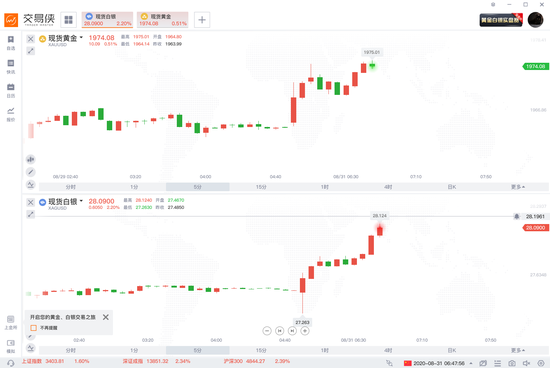Dismiss the gold silver trading popup
Screen dimensions: 550x368
click(x=106, y=317)
